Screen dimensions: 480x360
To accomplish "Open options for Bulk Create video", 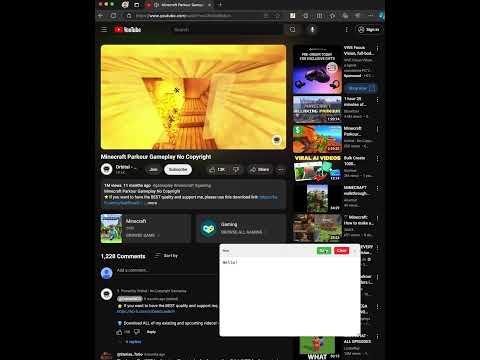I will pyautogui.click(x=377, y=159).
